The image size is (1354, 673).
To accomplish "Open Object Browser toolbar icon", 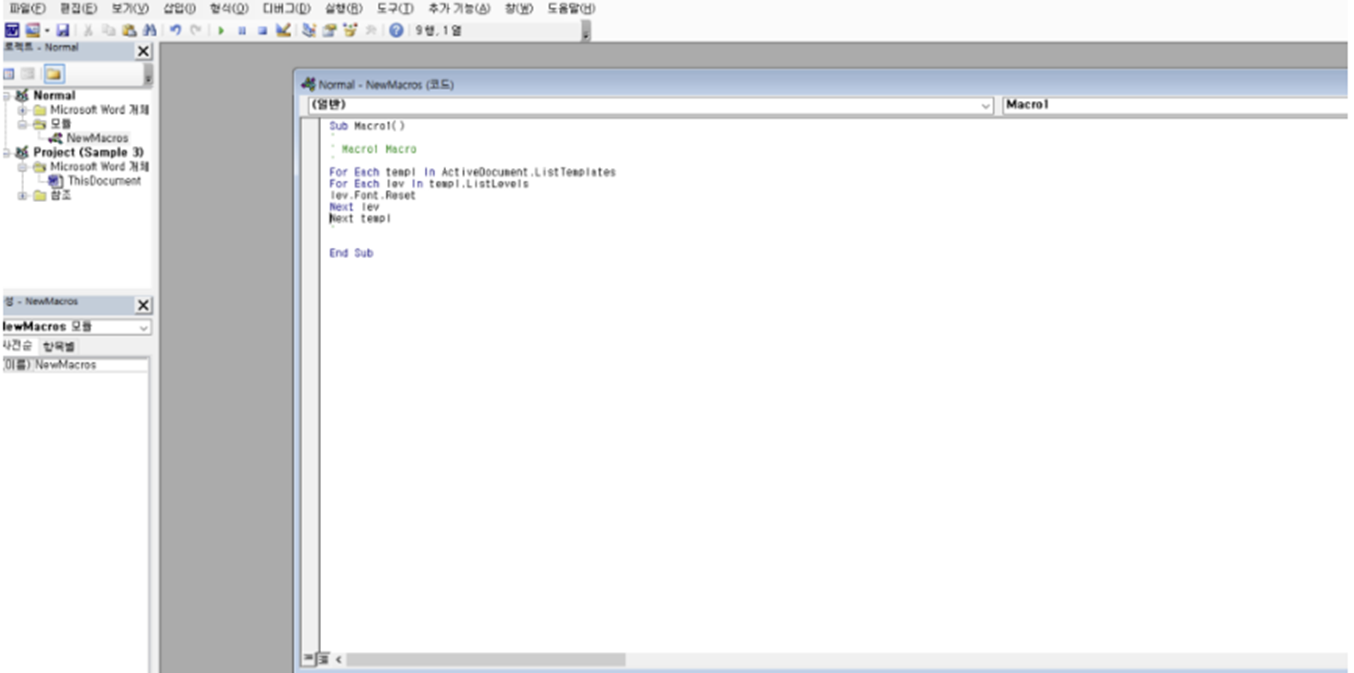I will (x=350, y=30).
